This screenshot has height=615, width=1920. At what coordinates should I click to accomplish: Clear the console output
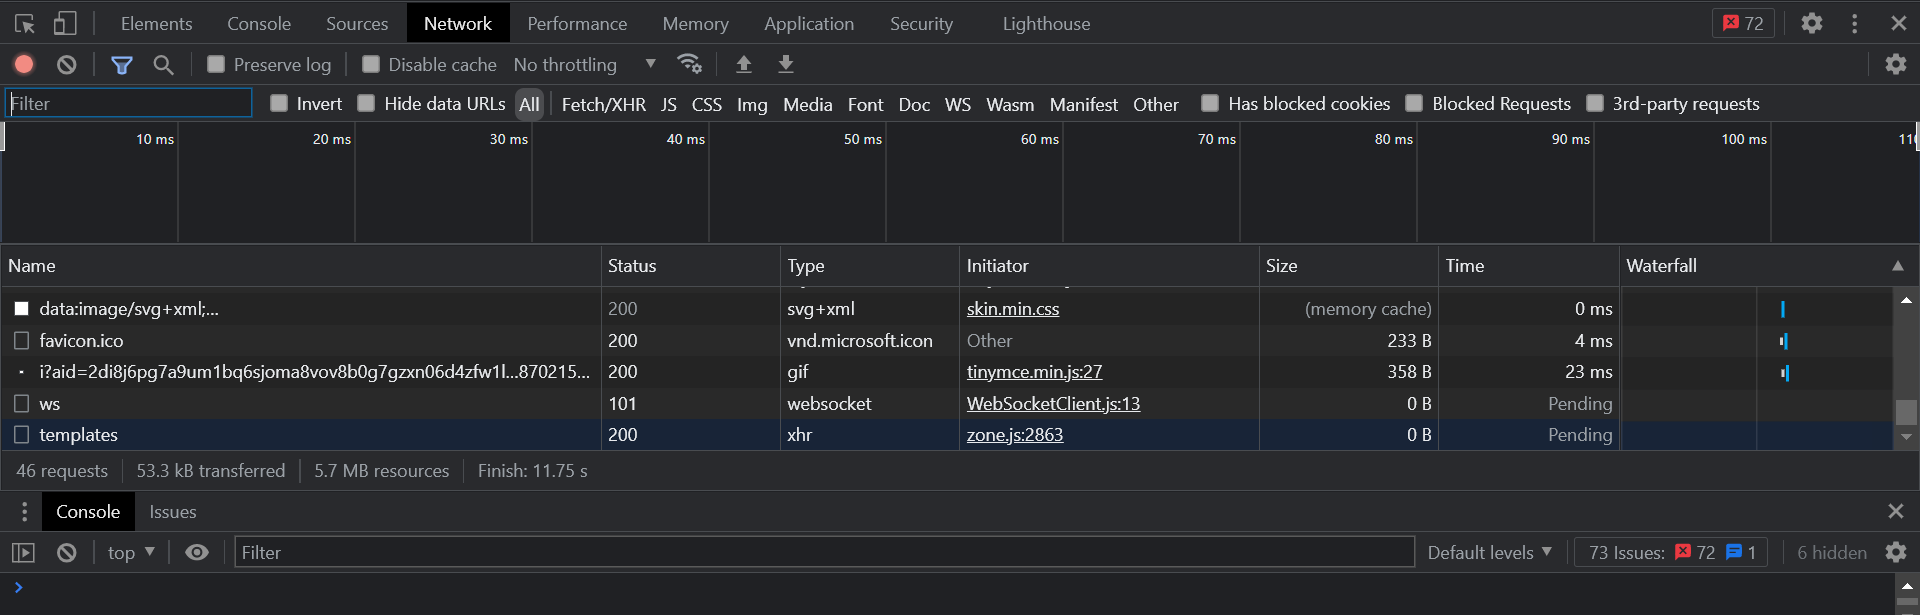click(67, 553)
